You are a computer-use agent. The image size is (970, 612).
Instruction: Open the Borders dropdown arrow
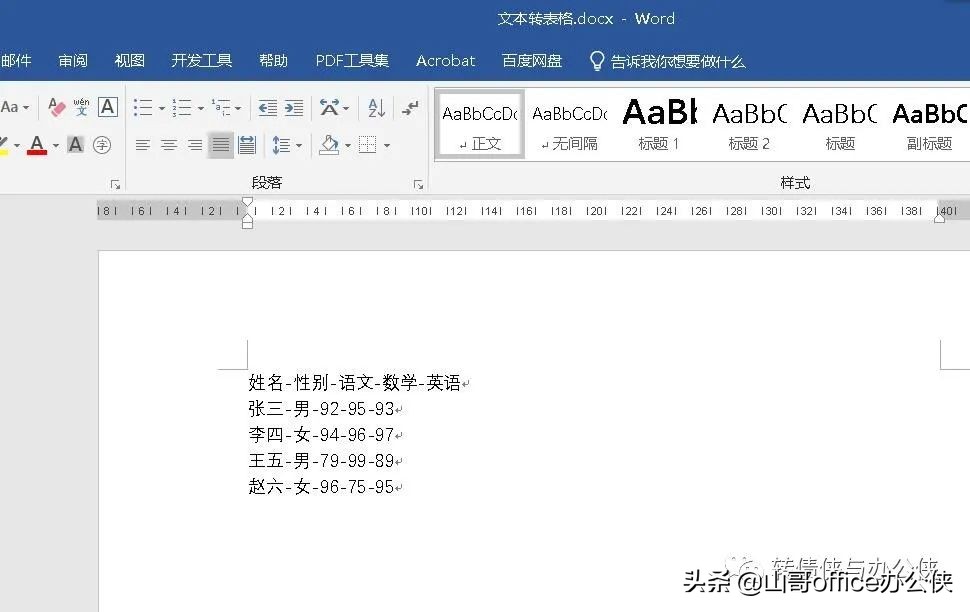[x=386, y=145]
